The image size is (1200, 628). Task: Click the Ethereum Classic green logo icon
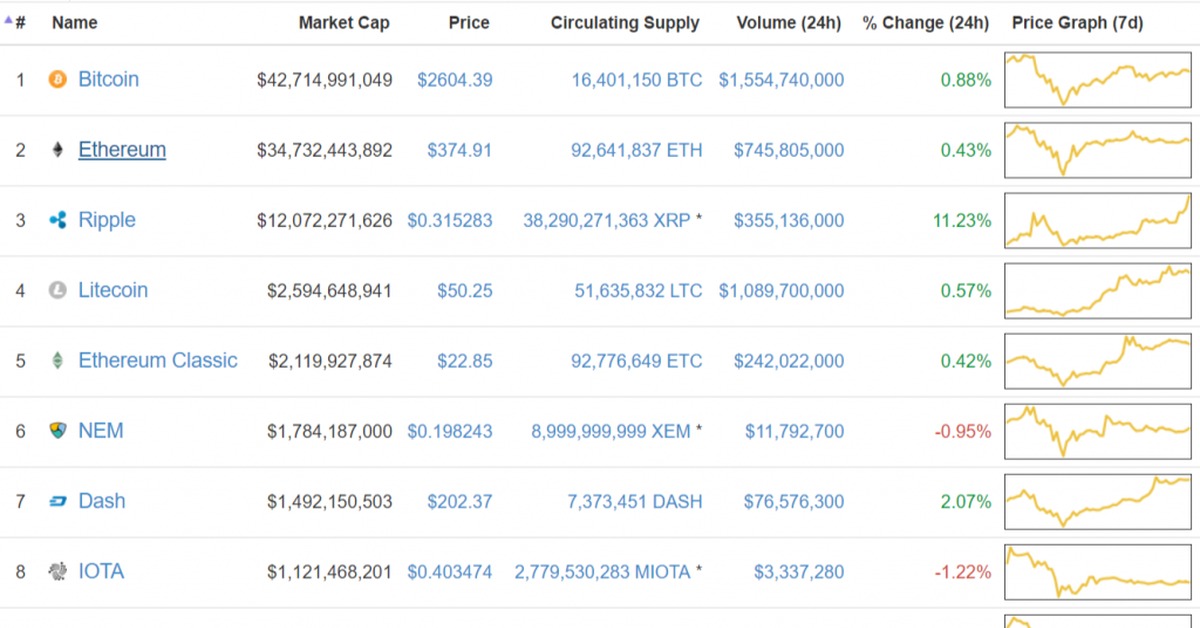58,360
